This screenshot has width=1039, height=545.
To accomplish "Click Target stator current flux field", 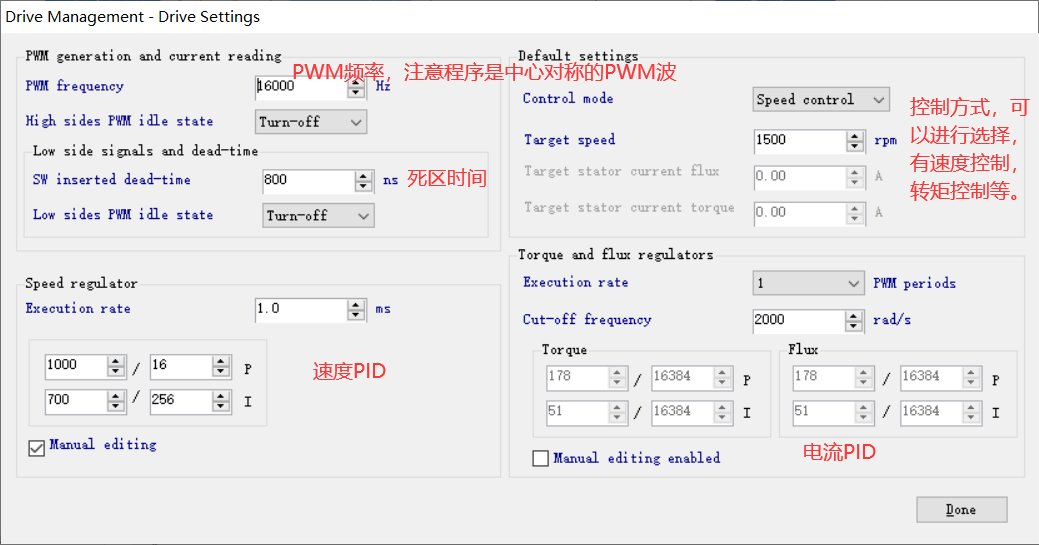I will click(800, 177).
